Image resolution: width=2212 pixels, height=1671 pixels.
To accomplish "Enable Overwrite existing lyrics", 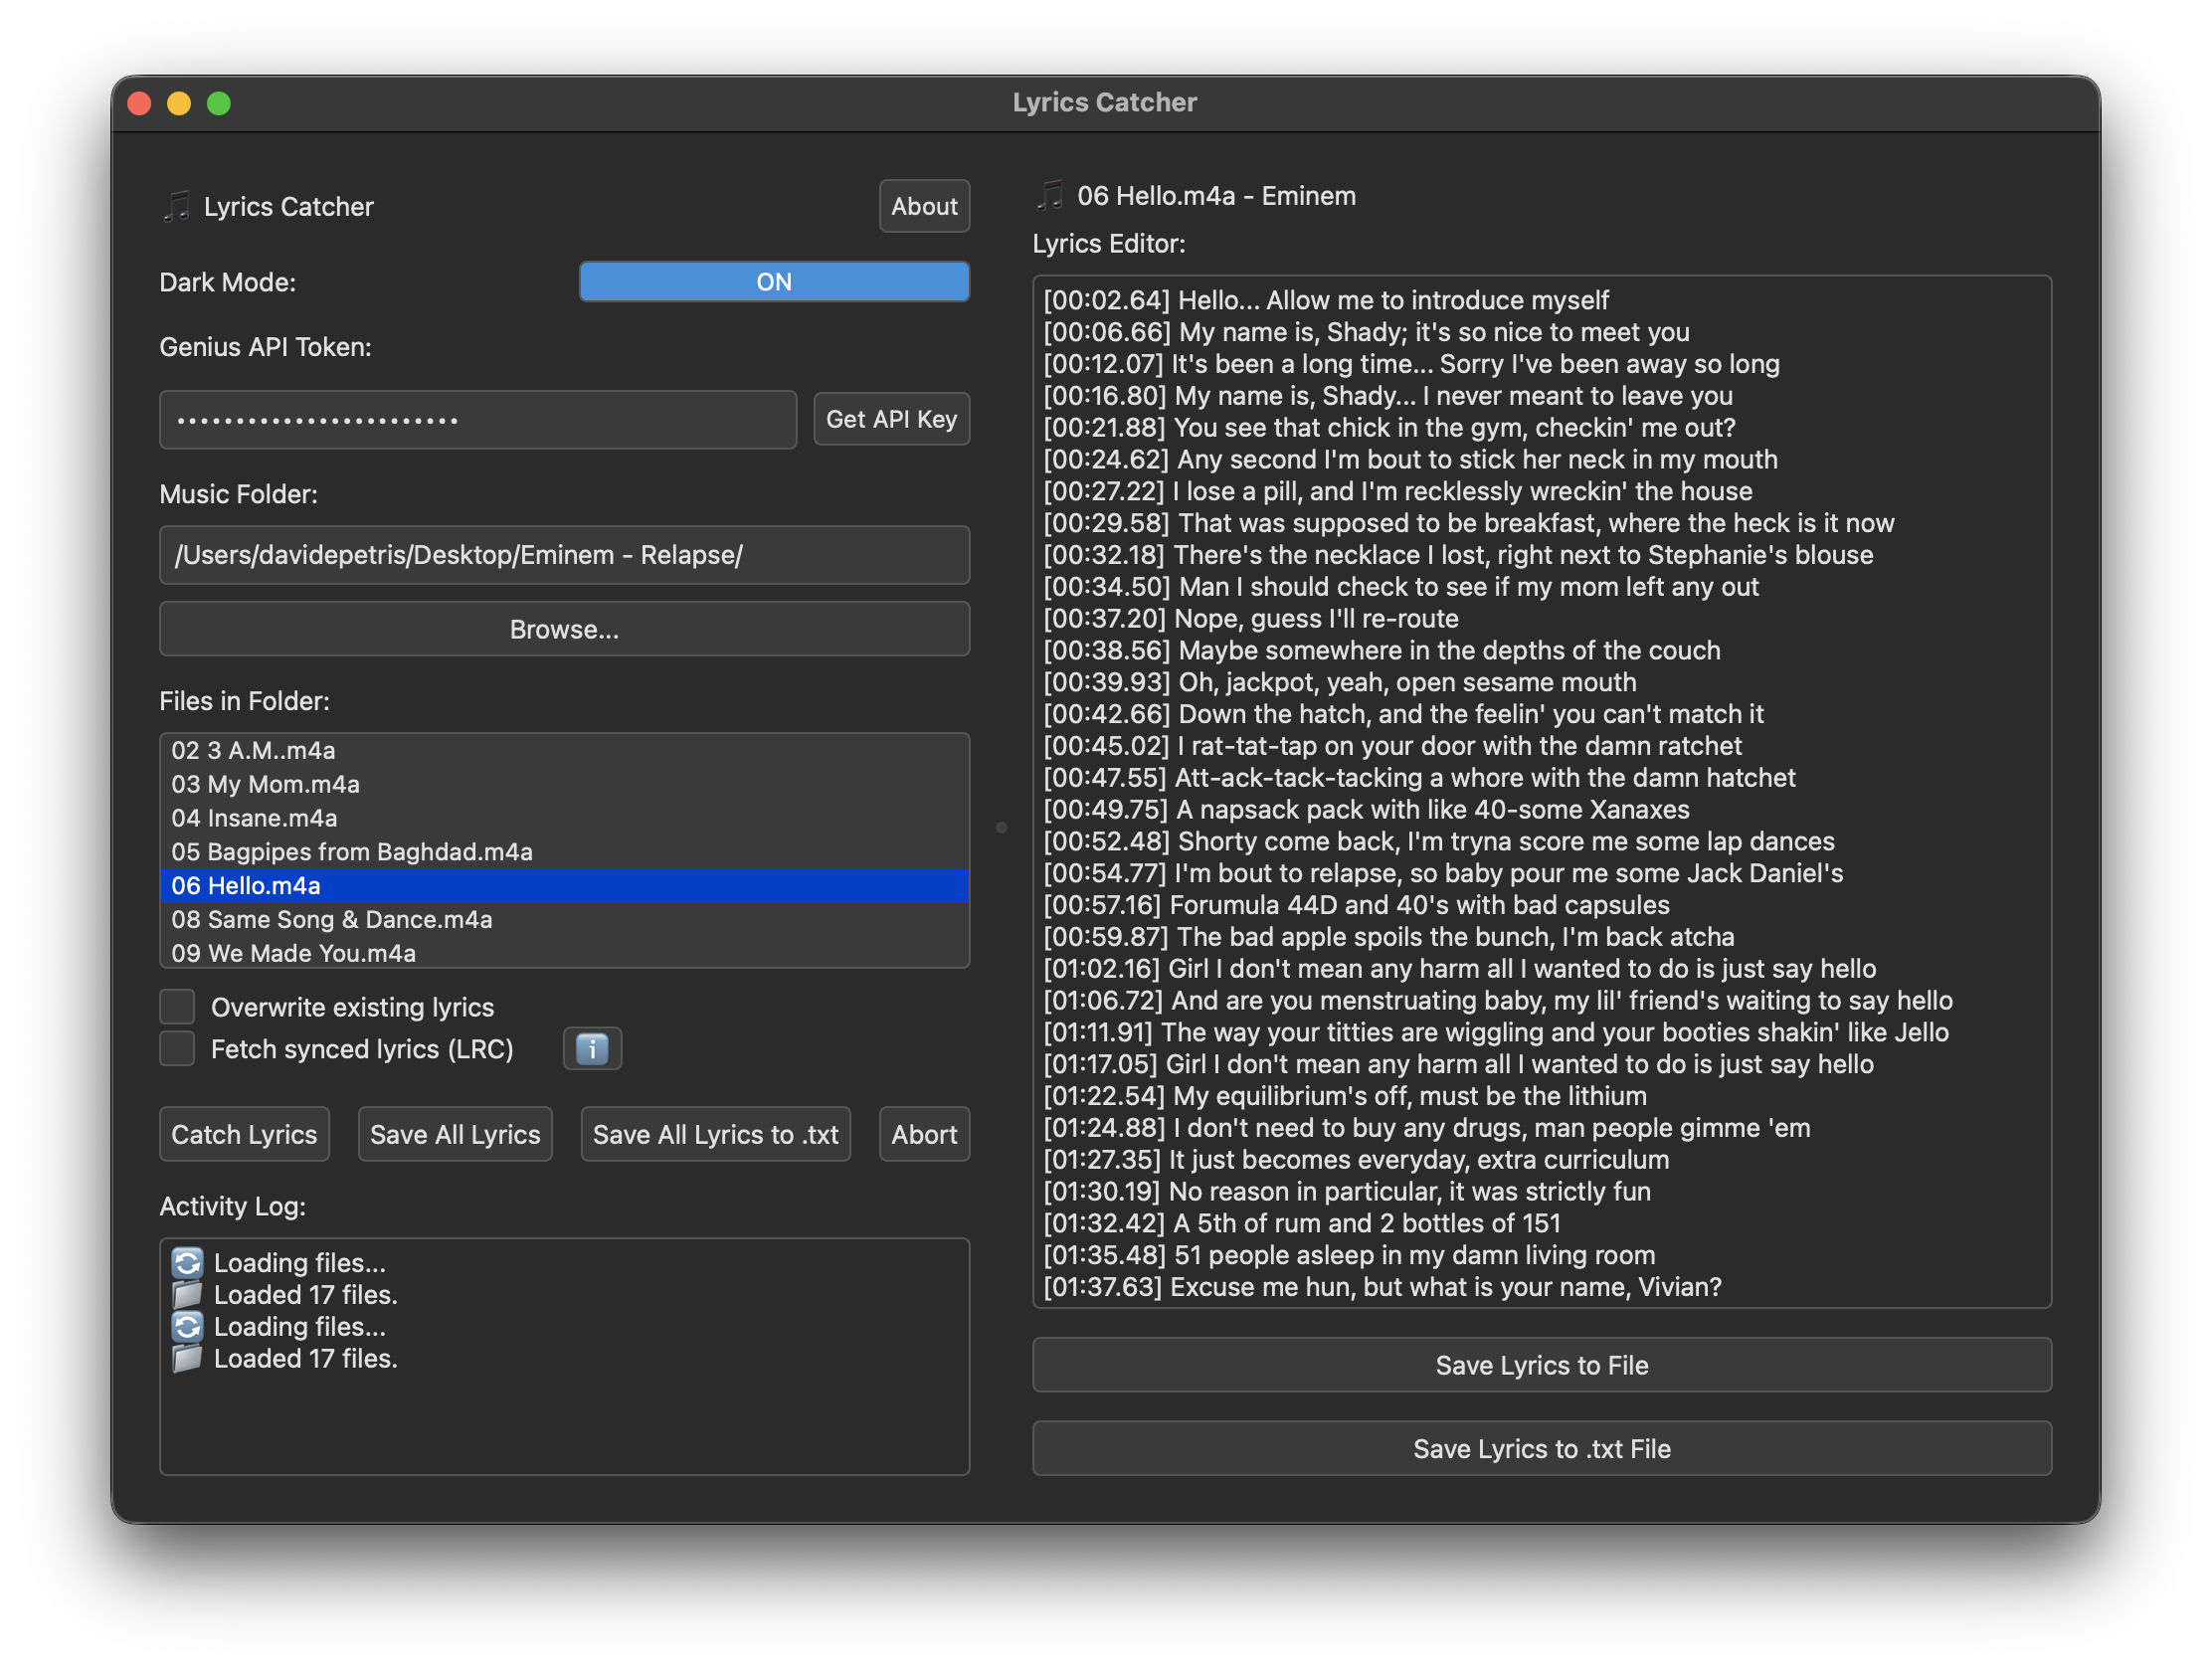I will (177, 1006).
